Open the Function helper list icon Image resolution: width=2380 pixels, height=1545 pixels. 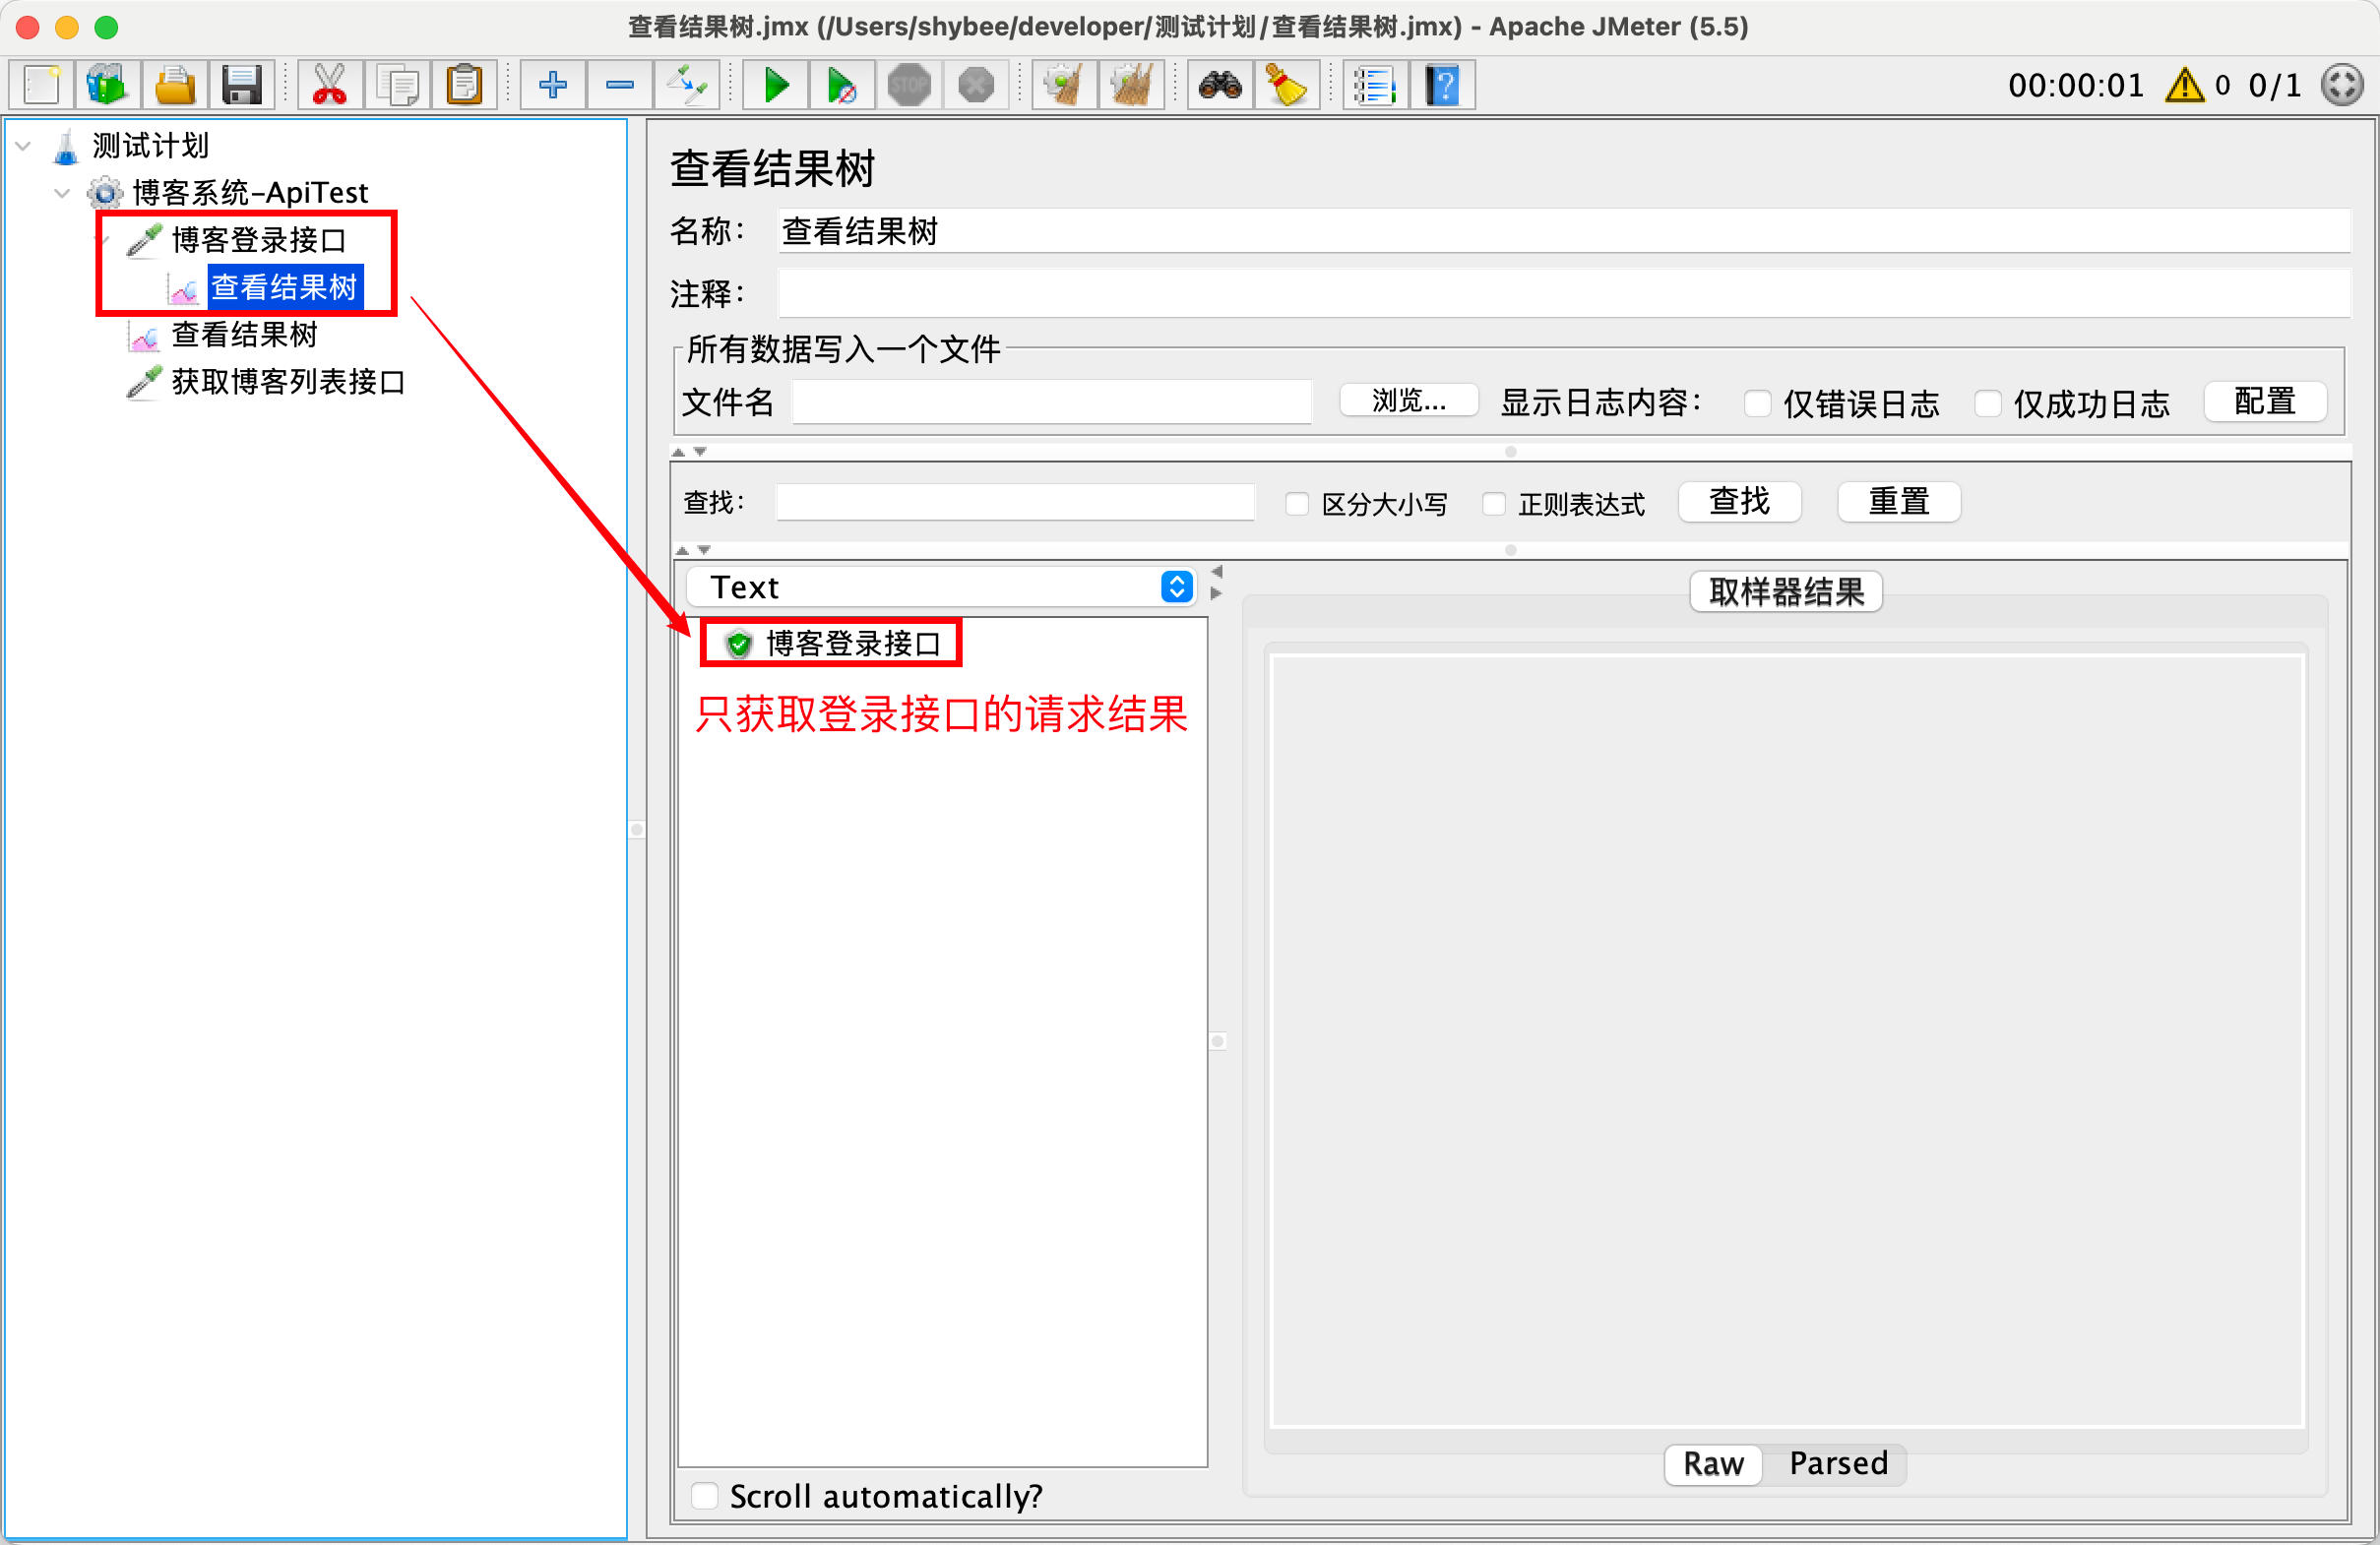pyautogui.click(x=1376, y=85)
